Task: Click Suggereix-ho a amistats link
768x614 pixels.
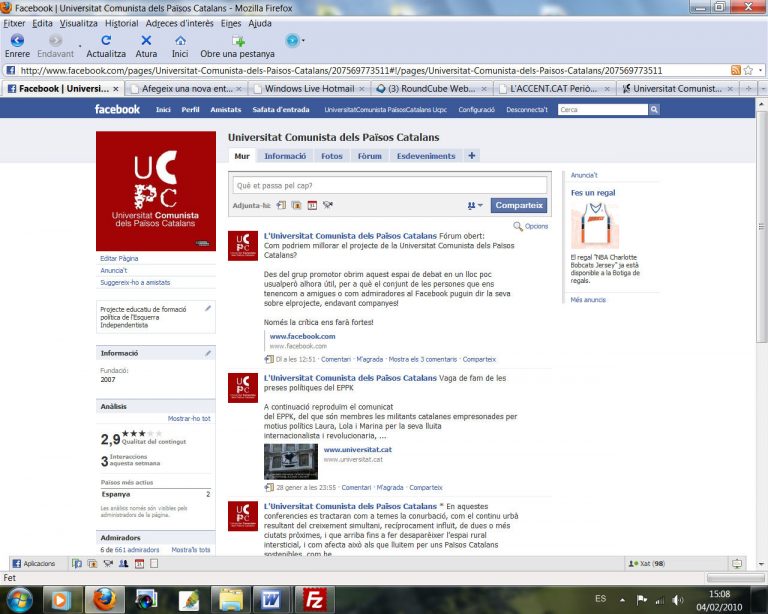Action: click(x=135, y=283)
